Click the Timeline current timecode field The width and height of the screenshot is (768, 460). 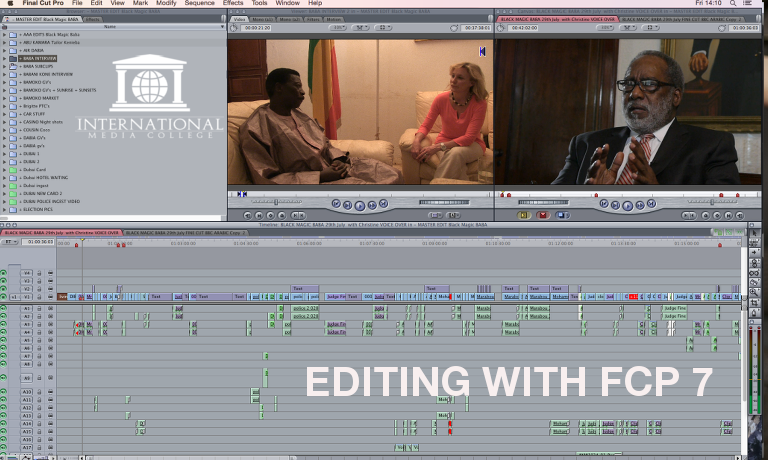pos(38,242)
